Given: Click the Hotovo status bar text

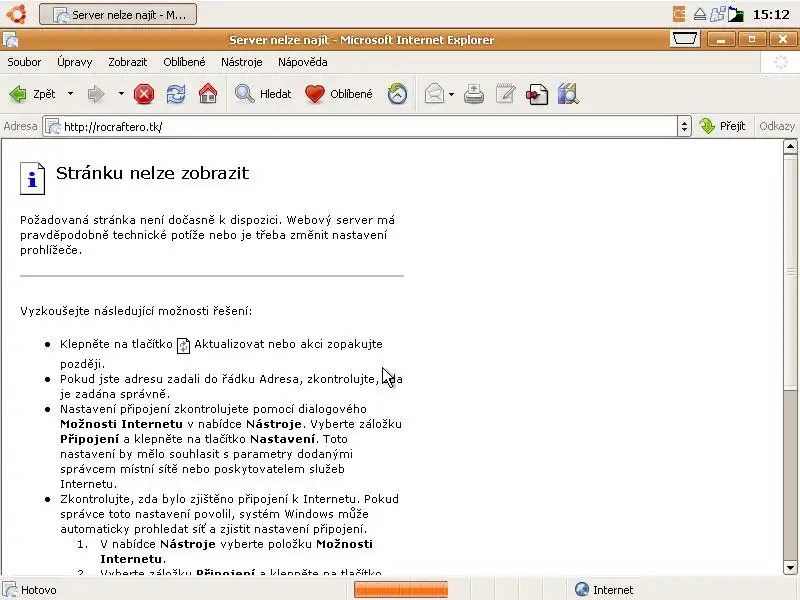Looking at the screenshot, I should 39,590.
